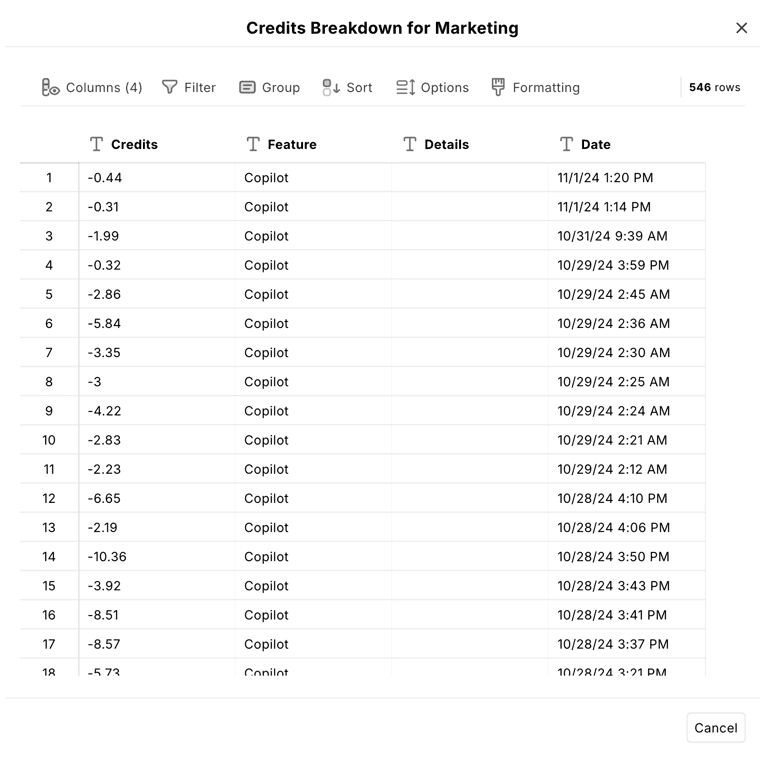Click the Cancel button
768x768 pixels.
point(716,728)
